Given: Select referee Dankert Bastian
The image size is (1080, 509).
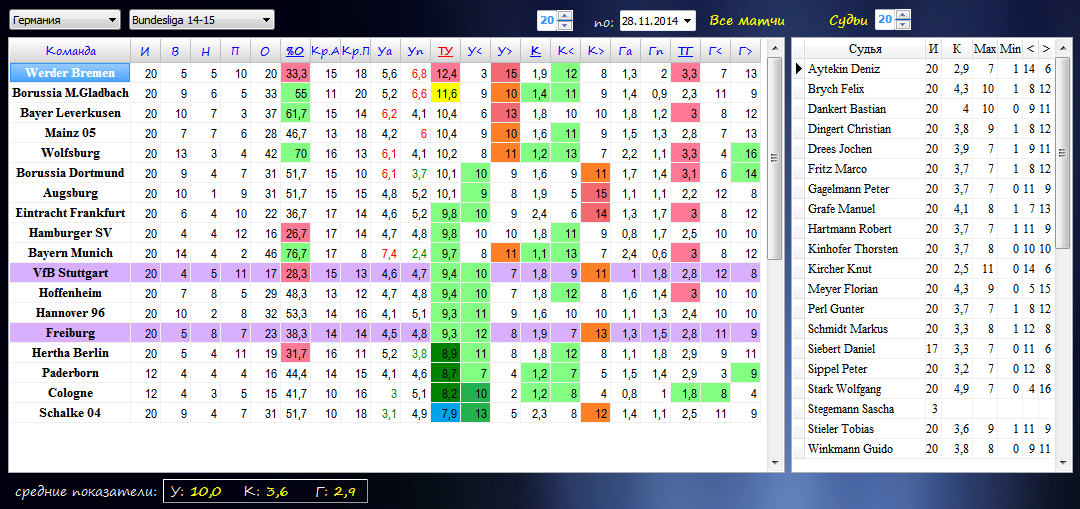Looking at the screenshot, I should [865, 109].
